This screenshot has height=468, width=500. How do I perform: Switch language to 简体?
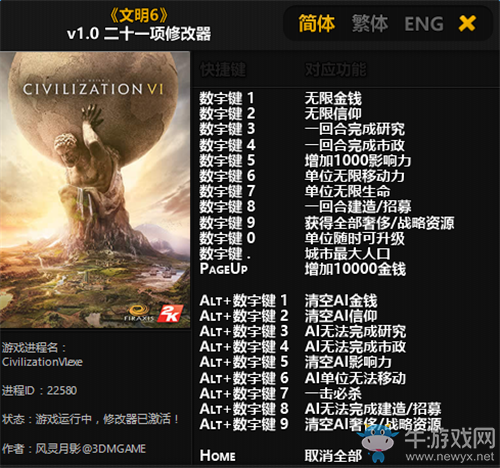click(316, 24)
